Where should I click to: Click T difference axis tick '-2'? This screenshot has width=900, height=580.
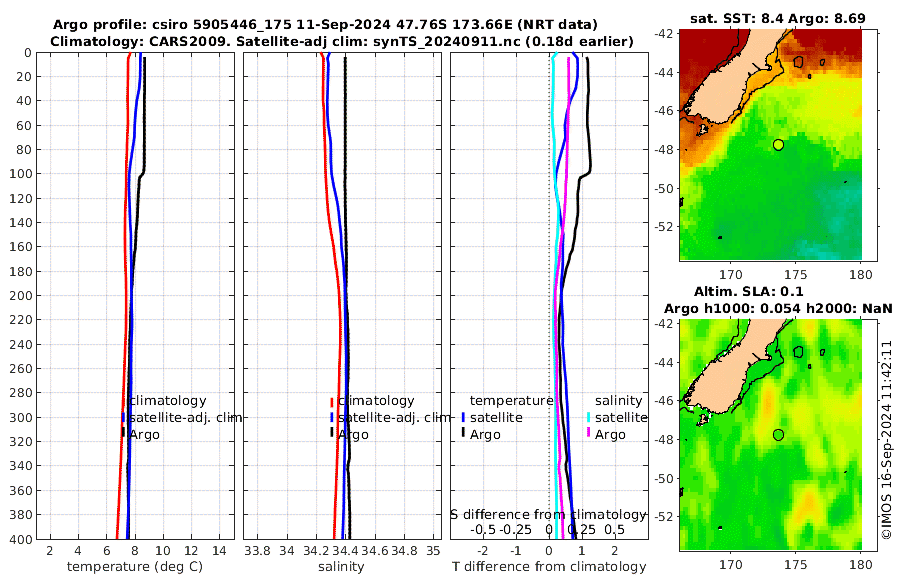pos(483,551)
